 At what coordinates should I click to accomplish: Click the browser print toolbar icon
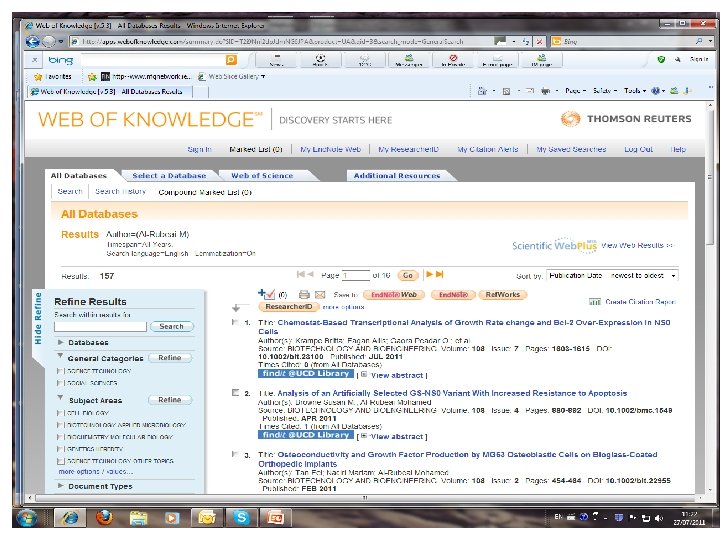(x=546, y=90)
